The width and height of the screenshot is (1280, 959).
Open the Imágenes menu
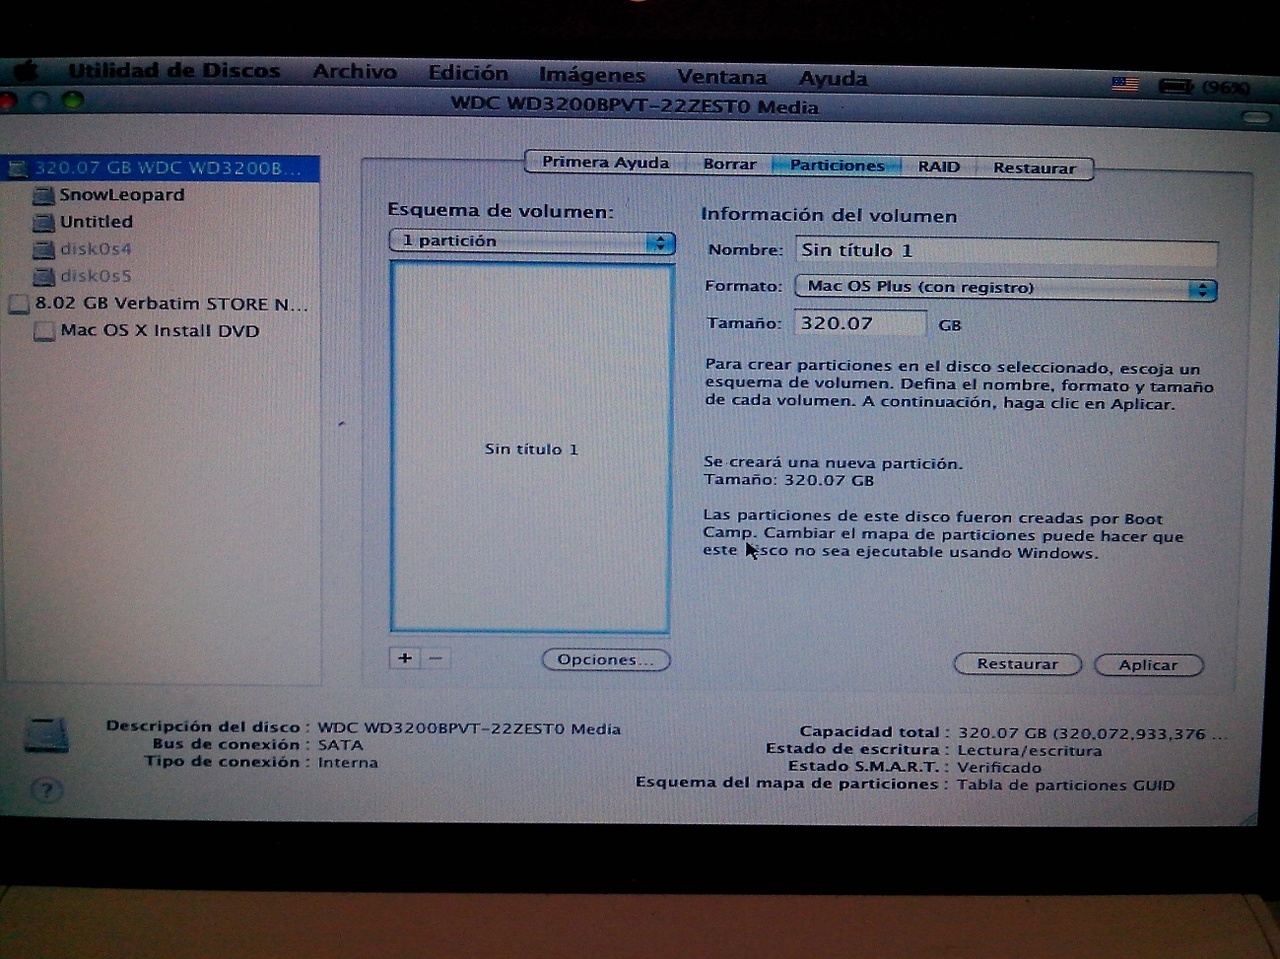[591, 75]
